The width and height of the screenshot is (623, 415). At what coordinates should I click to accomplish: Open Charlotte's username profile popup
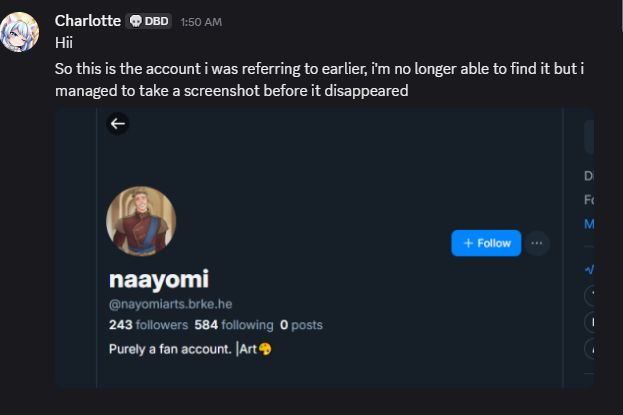point(88,21)
